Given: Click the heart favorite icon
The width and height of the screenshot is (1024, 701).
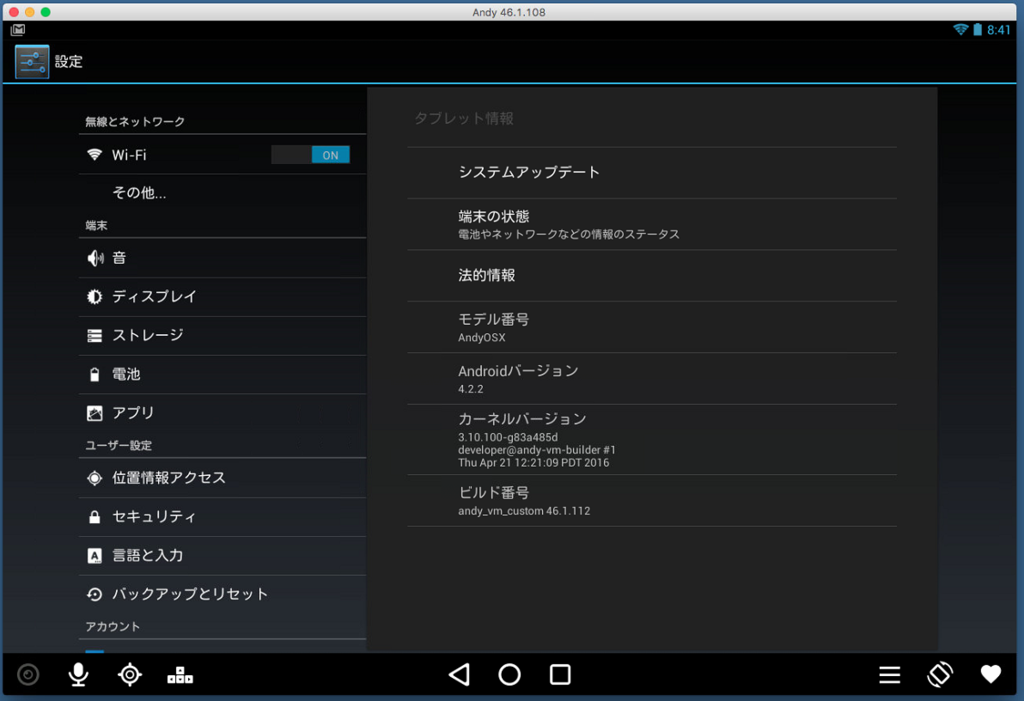Looking at the screenshot, I should coord(991,674).
